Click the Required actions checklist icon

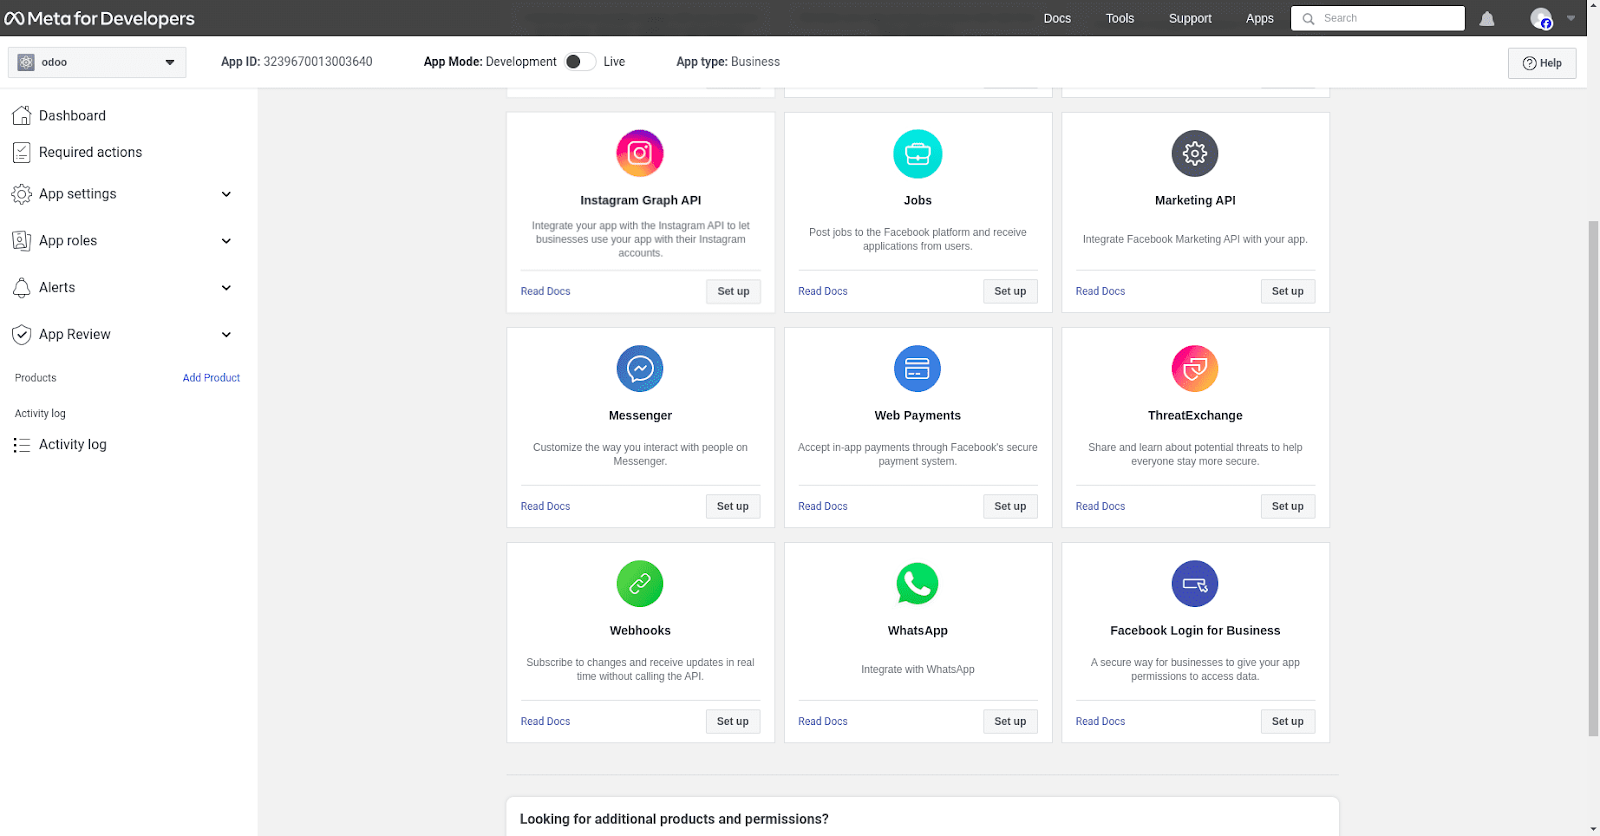tap(21, 152)
